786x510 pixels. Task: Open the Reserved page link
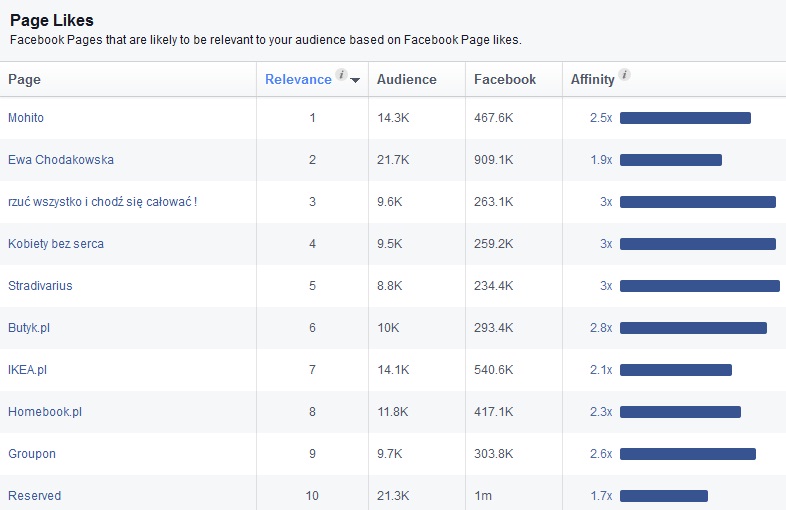tap(34, 496)
